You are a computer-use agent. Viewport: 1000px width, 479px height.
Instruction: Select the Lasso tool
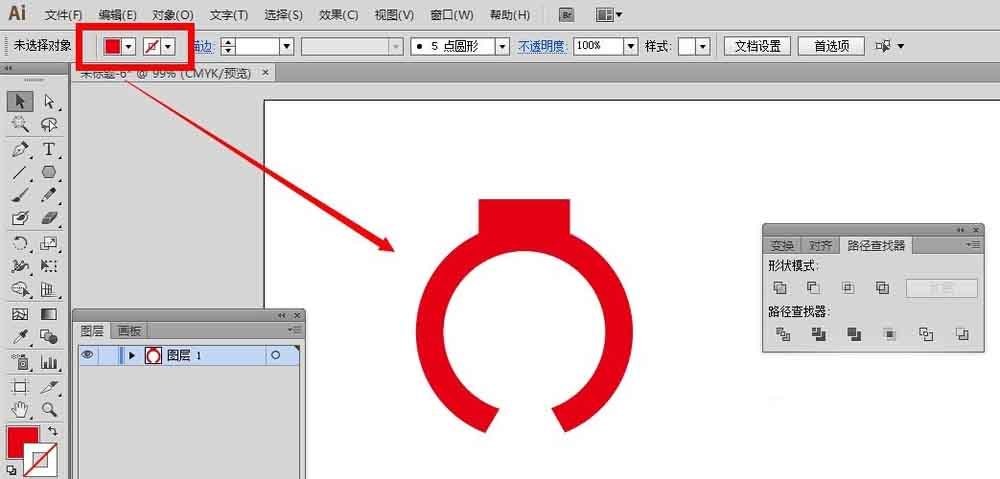coord(48,124)
